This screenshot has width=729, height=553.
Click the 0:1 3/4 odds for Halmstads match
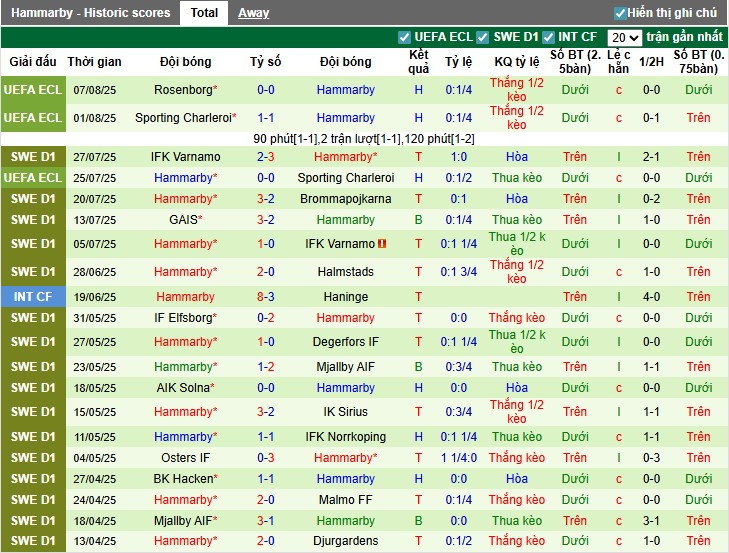pyautogui.click(x=458, y=272)
